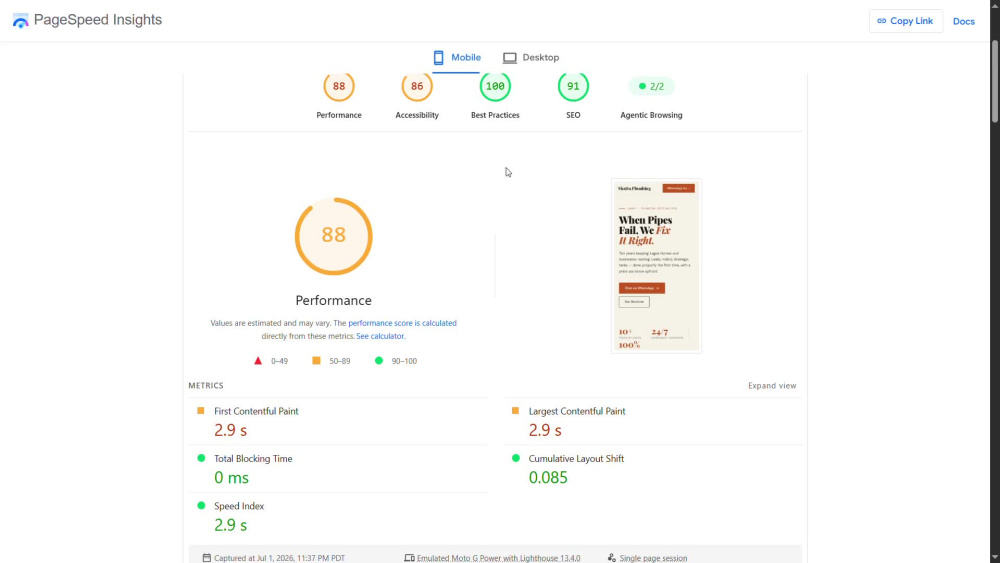This screenshot has width=1000, height=563.
Task: Click the green Total Blocking Time status icon
Action: tap(201, 458)
